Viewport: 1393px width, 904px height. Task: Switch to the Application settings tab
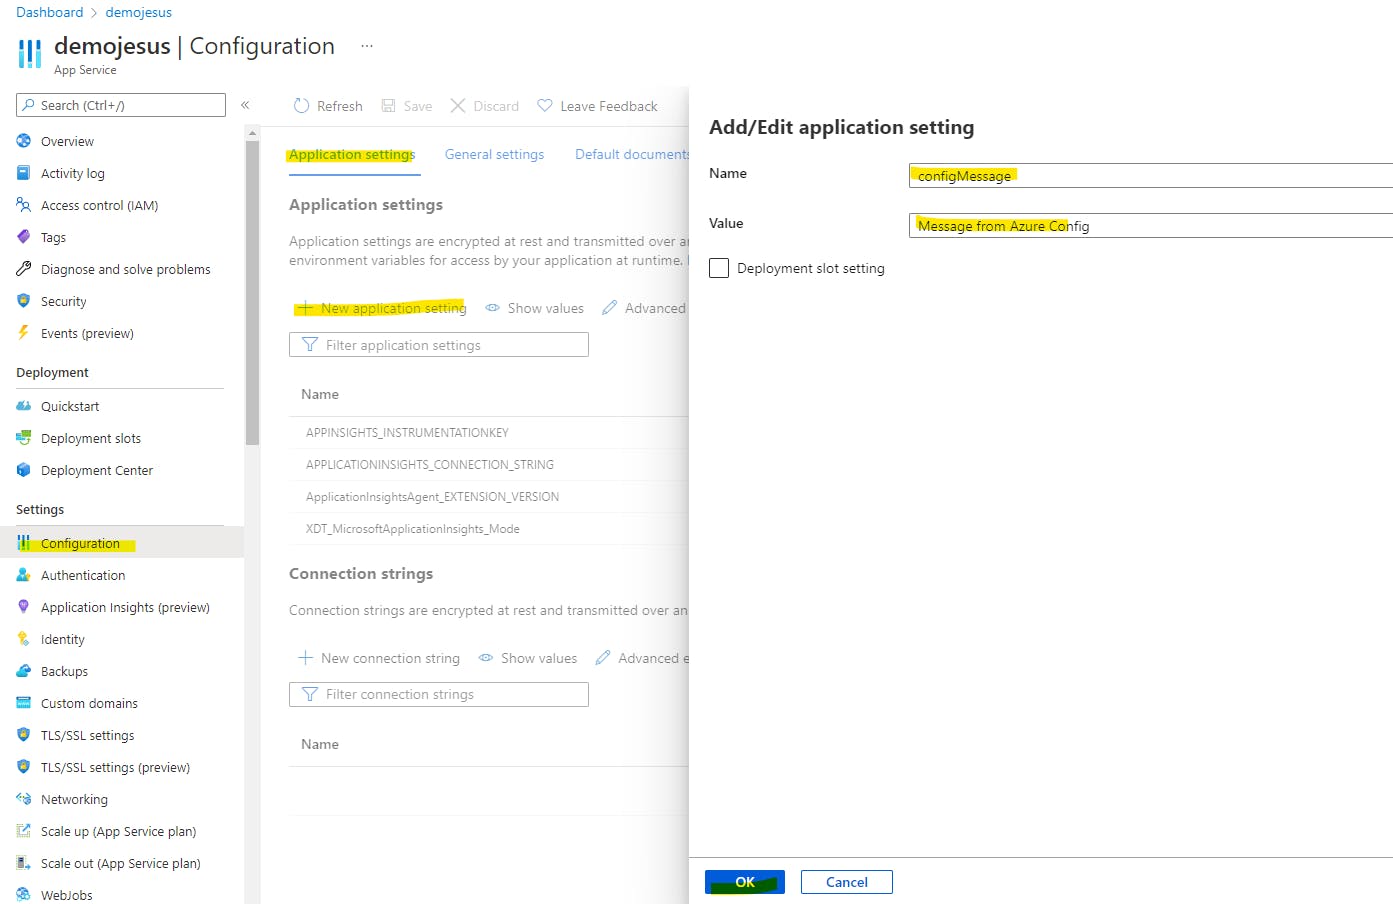pyautogui.click(x=352, y=155)
